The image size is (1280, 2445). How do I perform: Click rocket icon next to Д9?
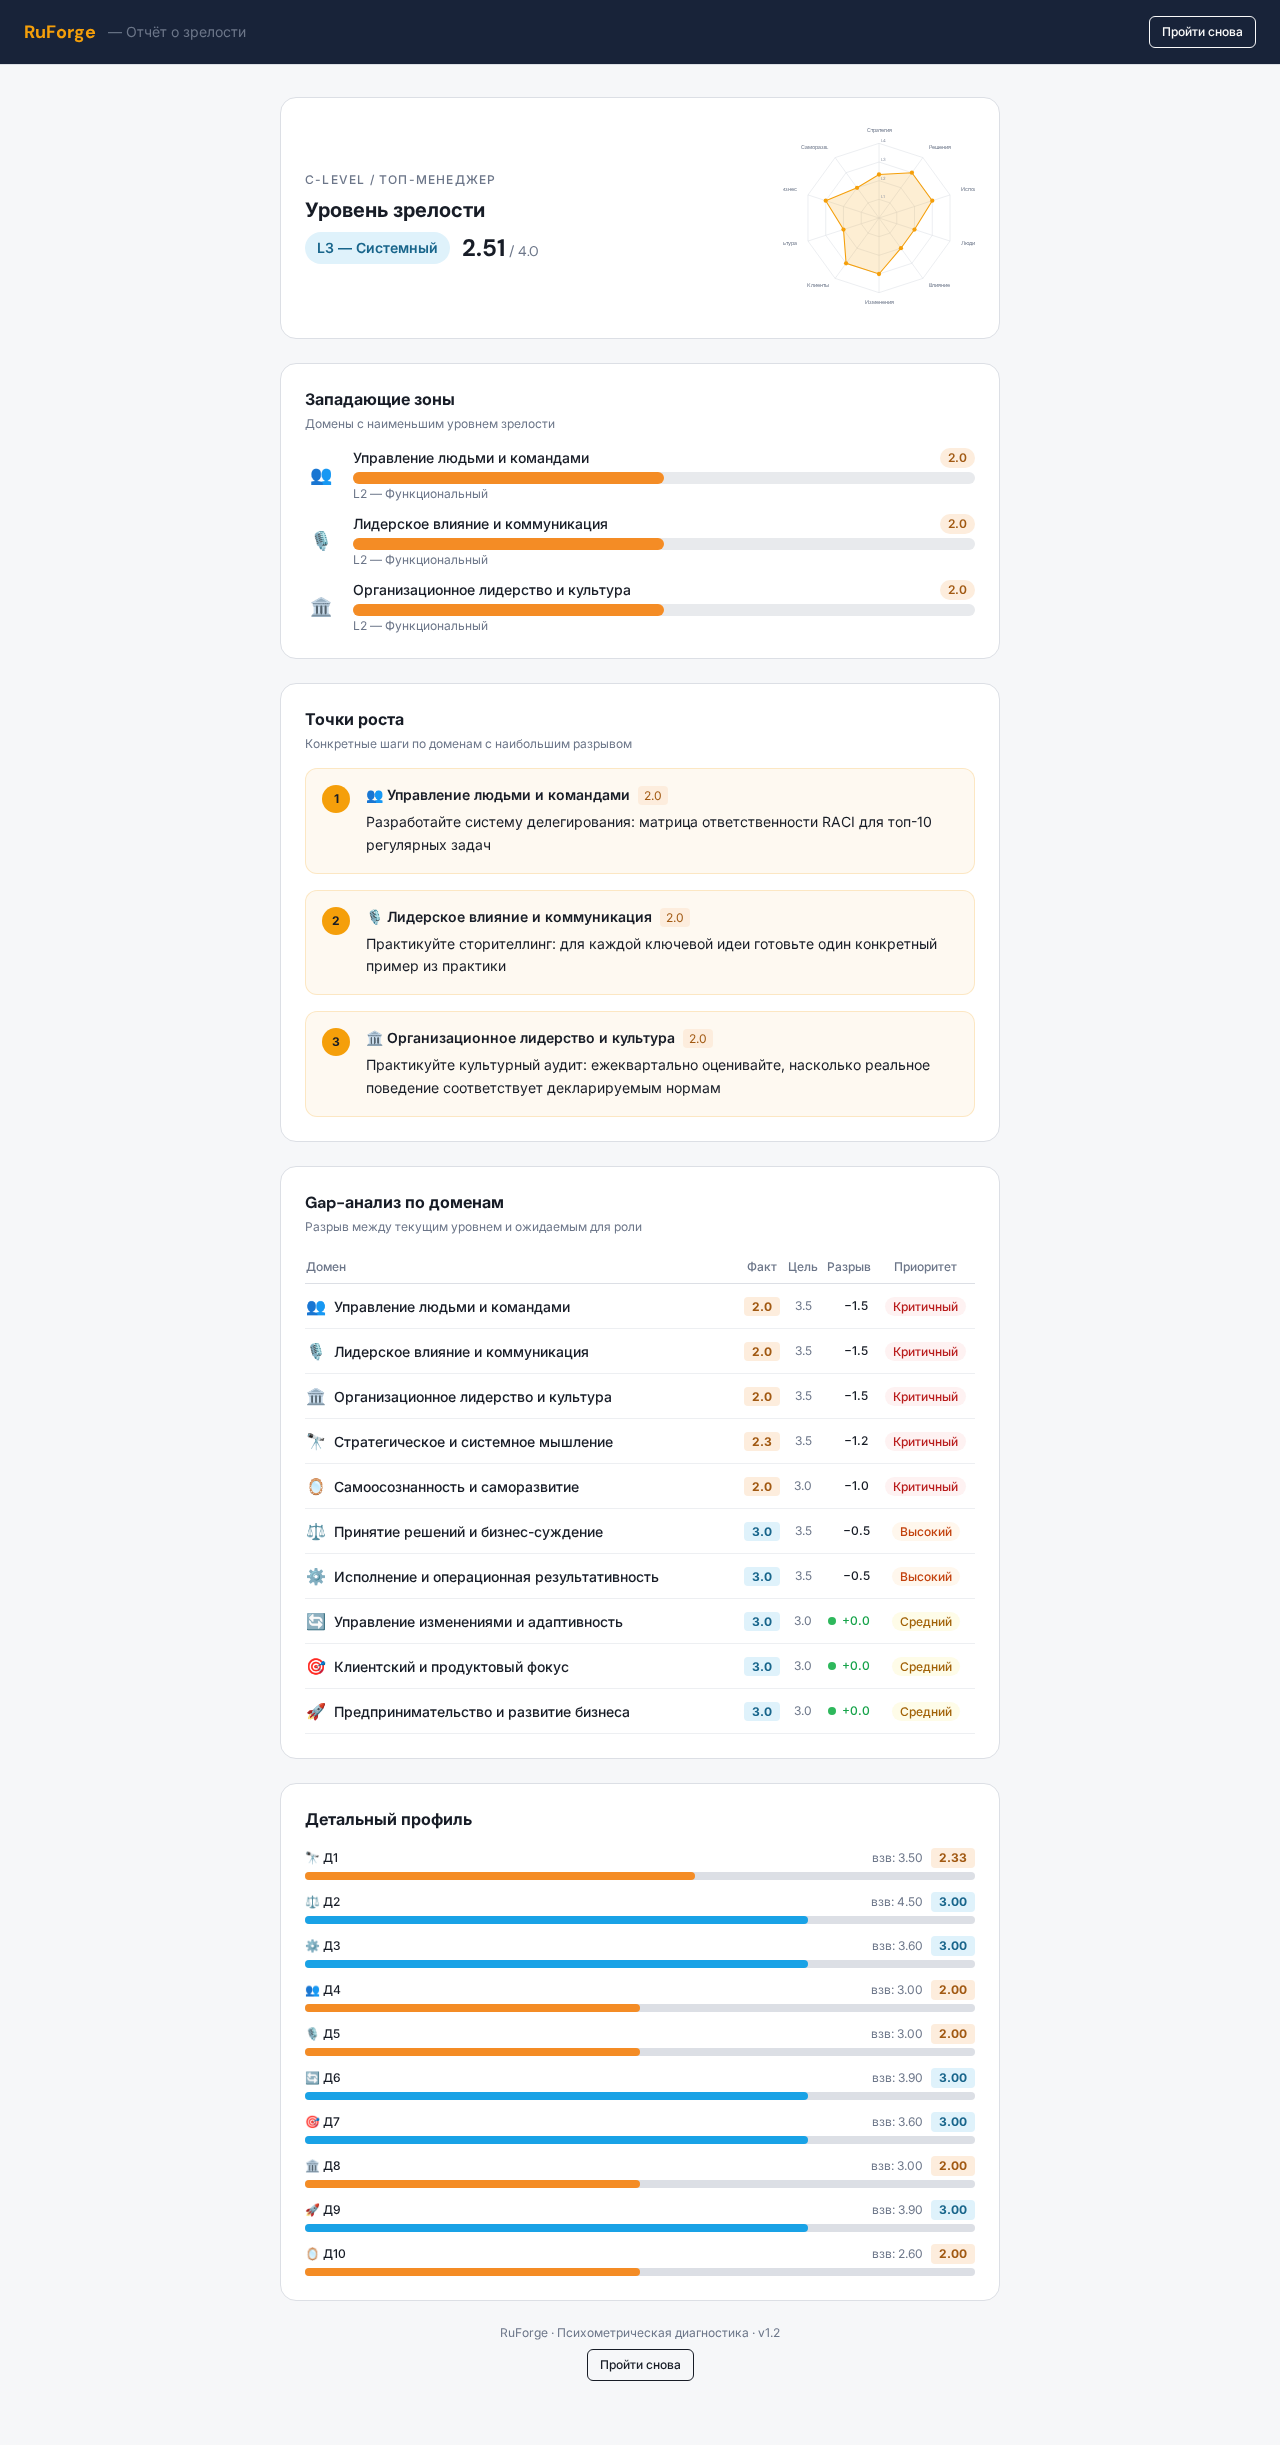coord(312,2210)
